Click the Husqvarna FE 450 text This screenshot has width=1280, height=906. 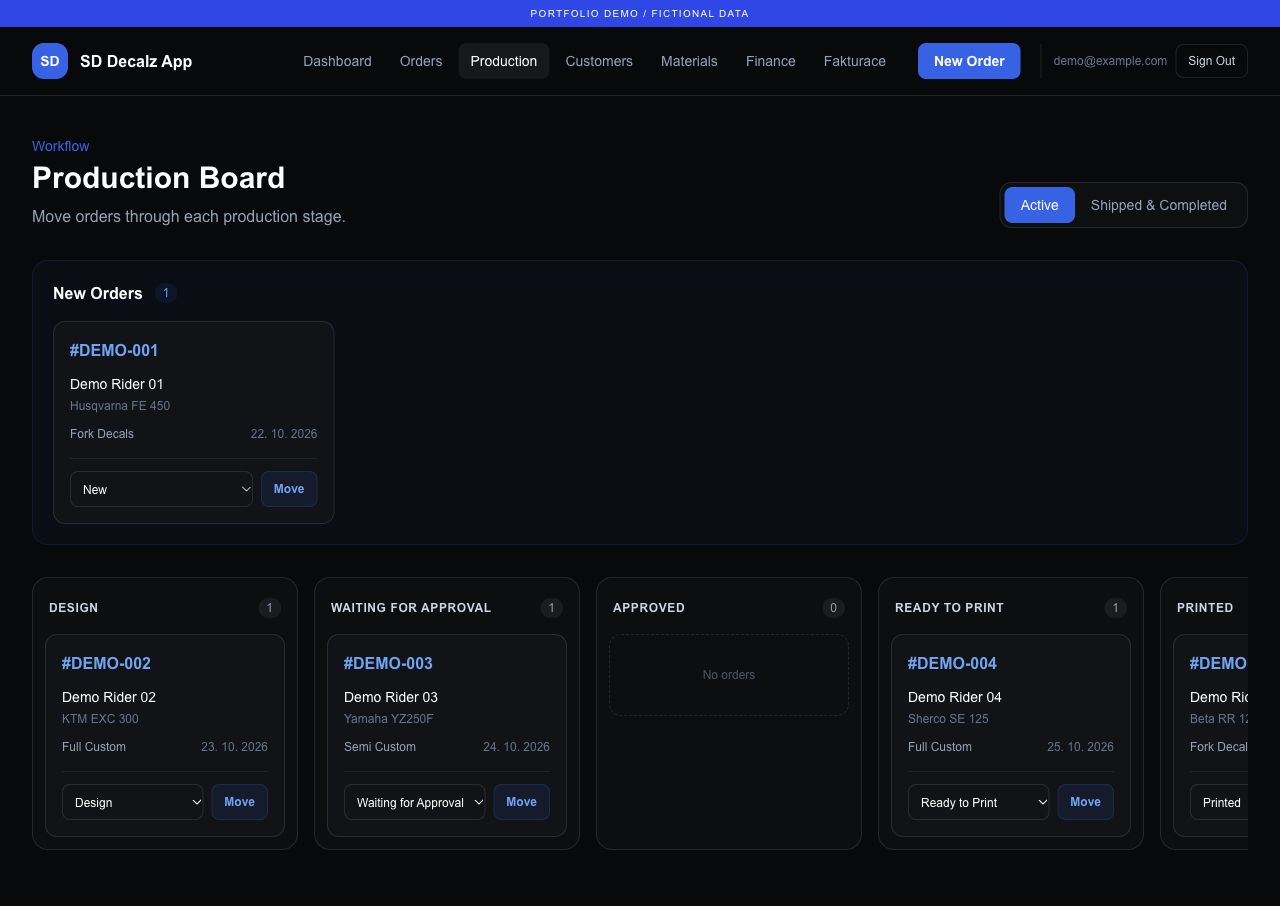pos(120,406)
